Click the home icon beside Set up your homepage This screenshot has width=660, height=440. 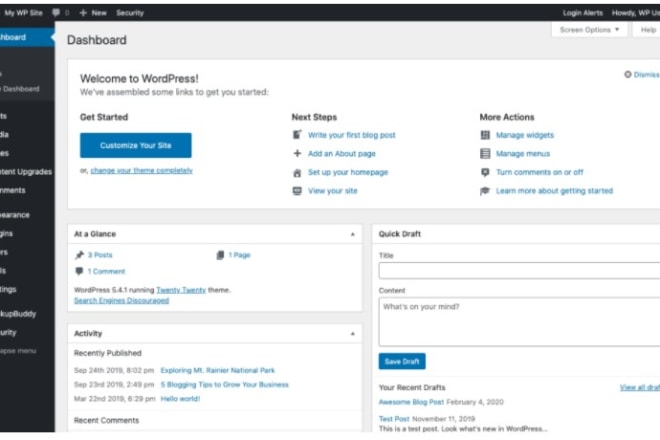point(297,172)
